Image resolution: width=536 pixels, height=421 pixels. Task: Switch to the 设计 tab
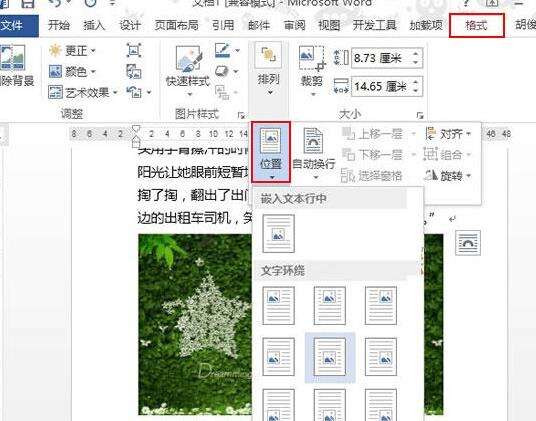[130, 25]
